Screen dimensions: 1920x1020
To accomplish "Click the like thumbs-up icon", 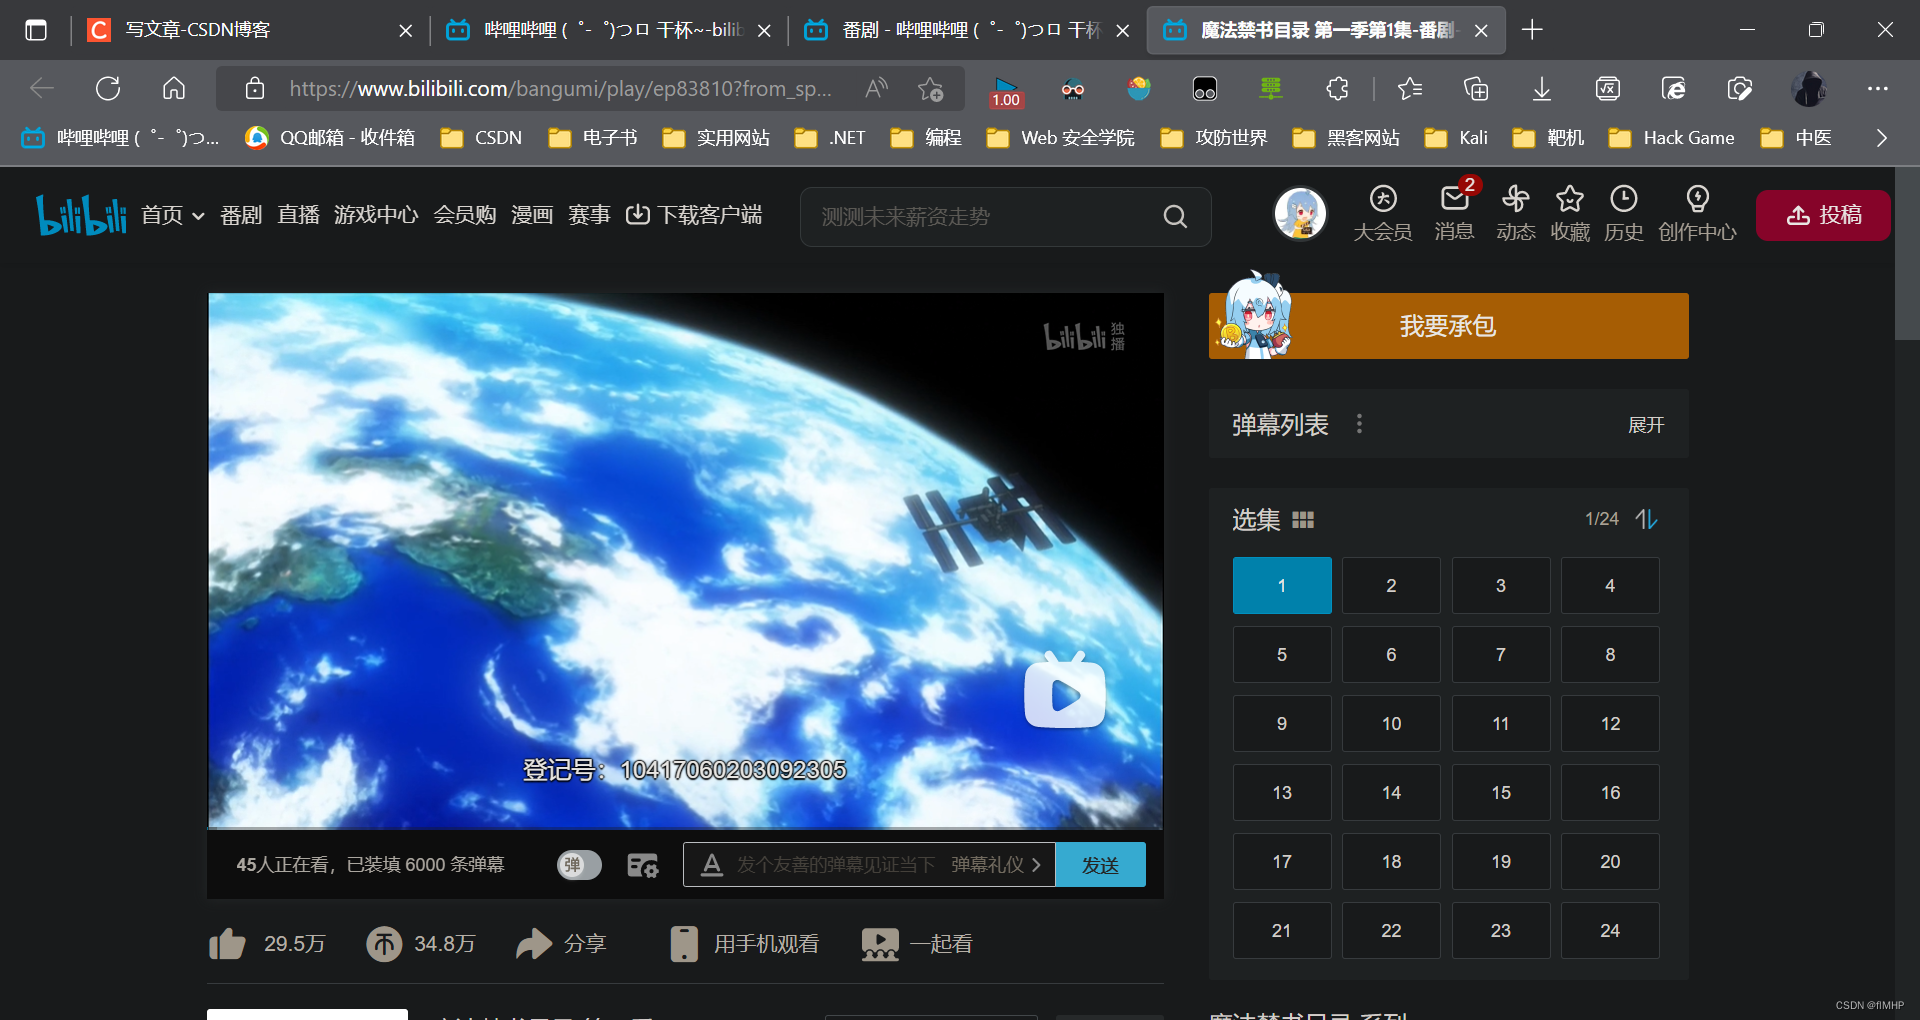I will click(227, 944).
